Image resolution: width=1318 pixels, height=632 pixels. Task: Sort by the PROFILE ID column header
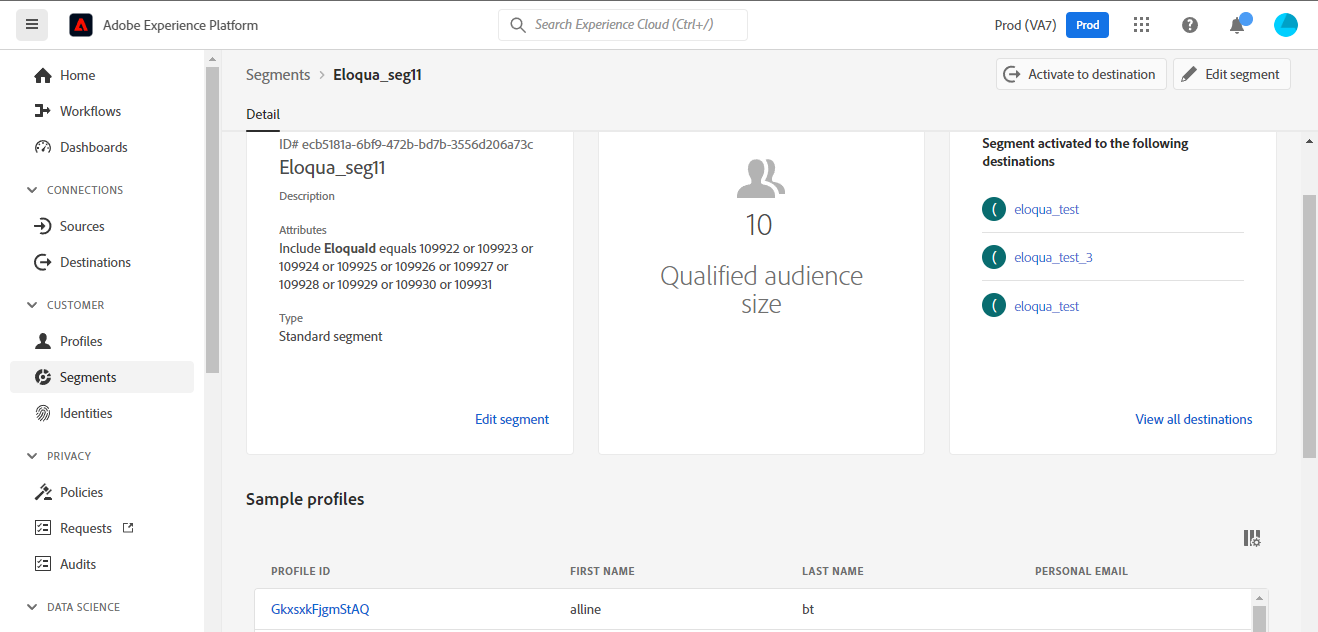click(x=300, y=571)
